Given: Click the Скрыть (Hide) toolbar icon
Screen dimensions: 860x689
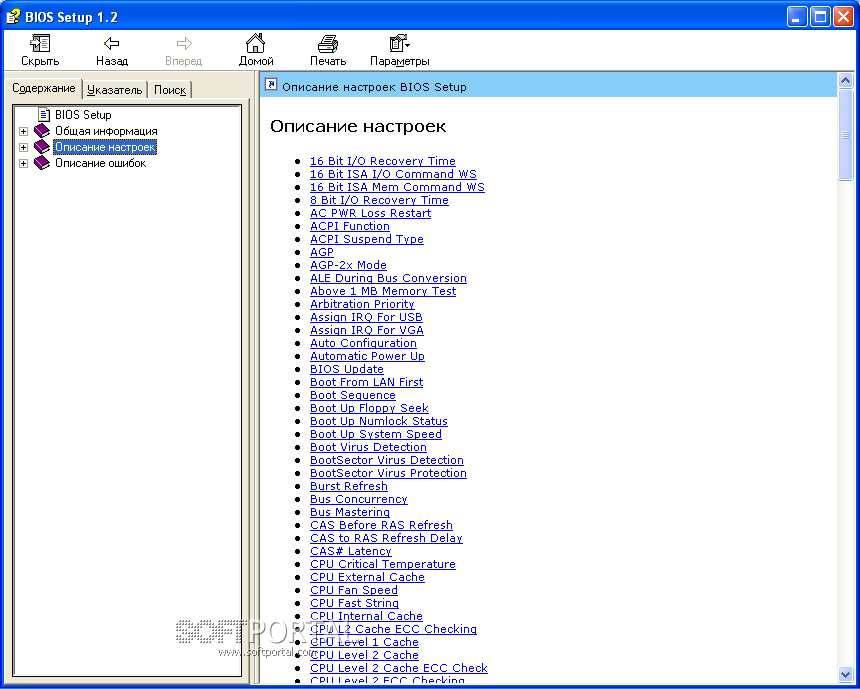Looking at the screenshot, I should (x=40, y=43).
